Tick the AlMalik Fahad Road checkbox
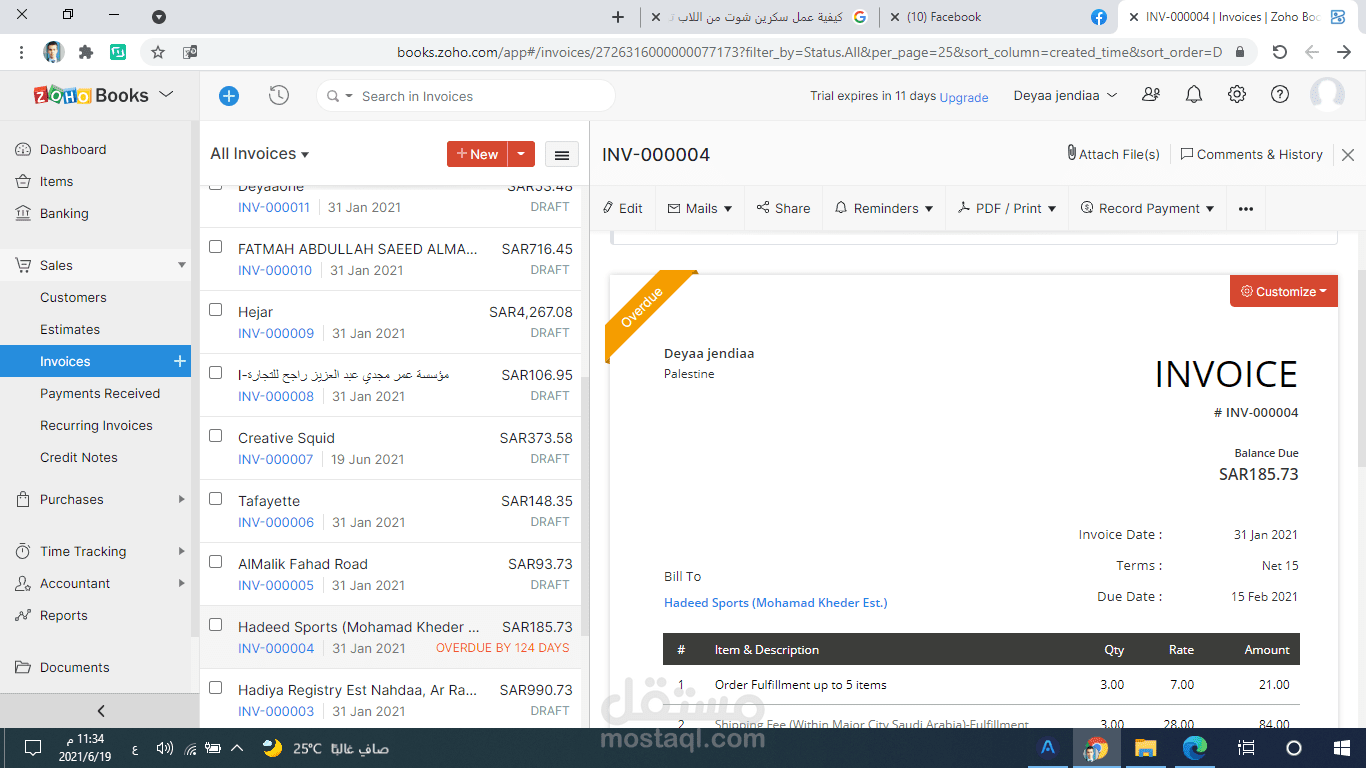The image size is (1366, 768). coord(215,562)
